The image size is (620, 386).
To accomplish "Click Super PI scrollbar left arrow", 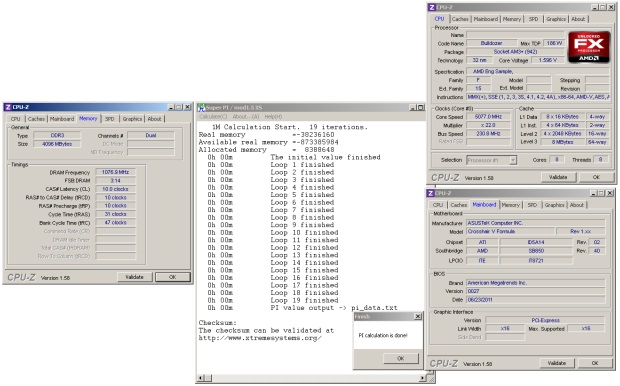I will (200, 378).
